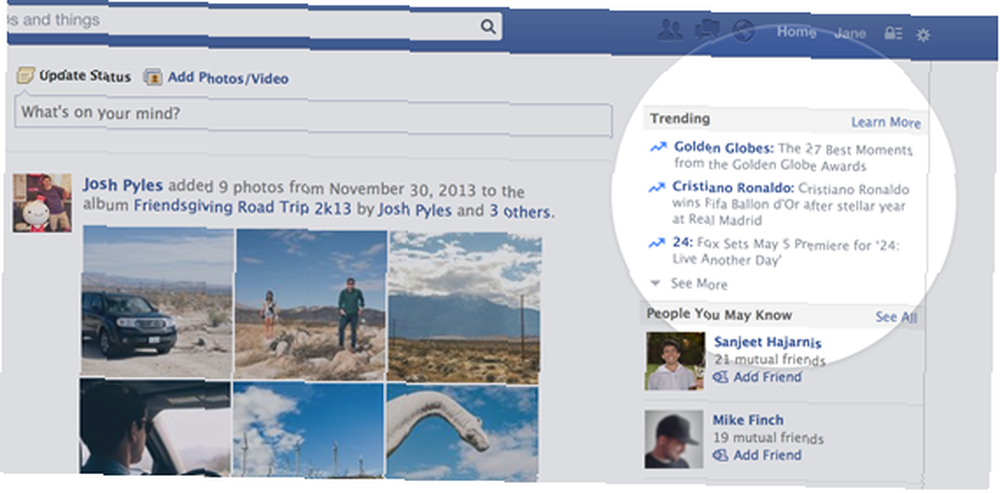Click the 3 others link in post
Screen dimensions: 1000x493
coord(522,211)
